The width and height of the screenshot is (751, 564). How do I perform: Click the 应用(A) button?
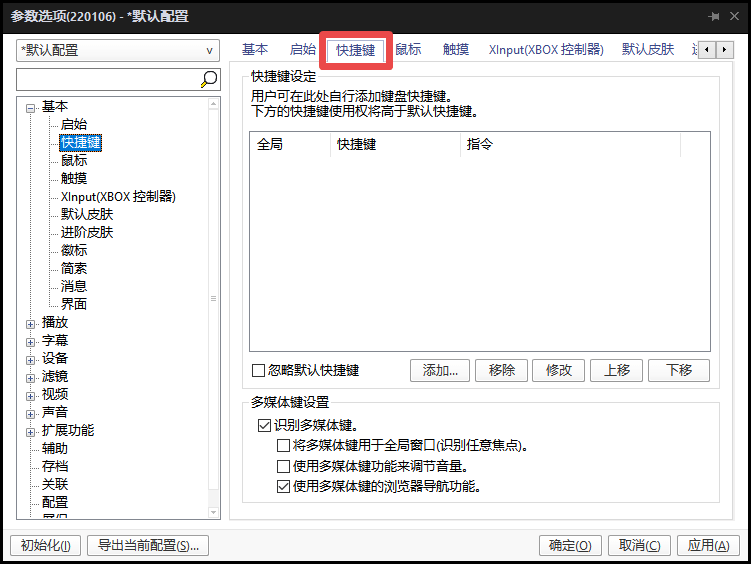tap(708, 545)
